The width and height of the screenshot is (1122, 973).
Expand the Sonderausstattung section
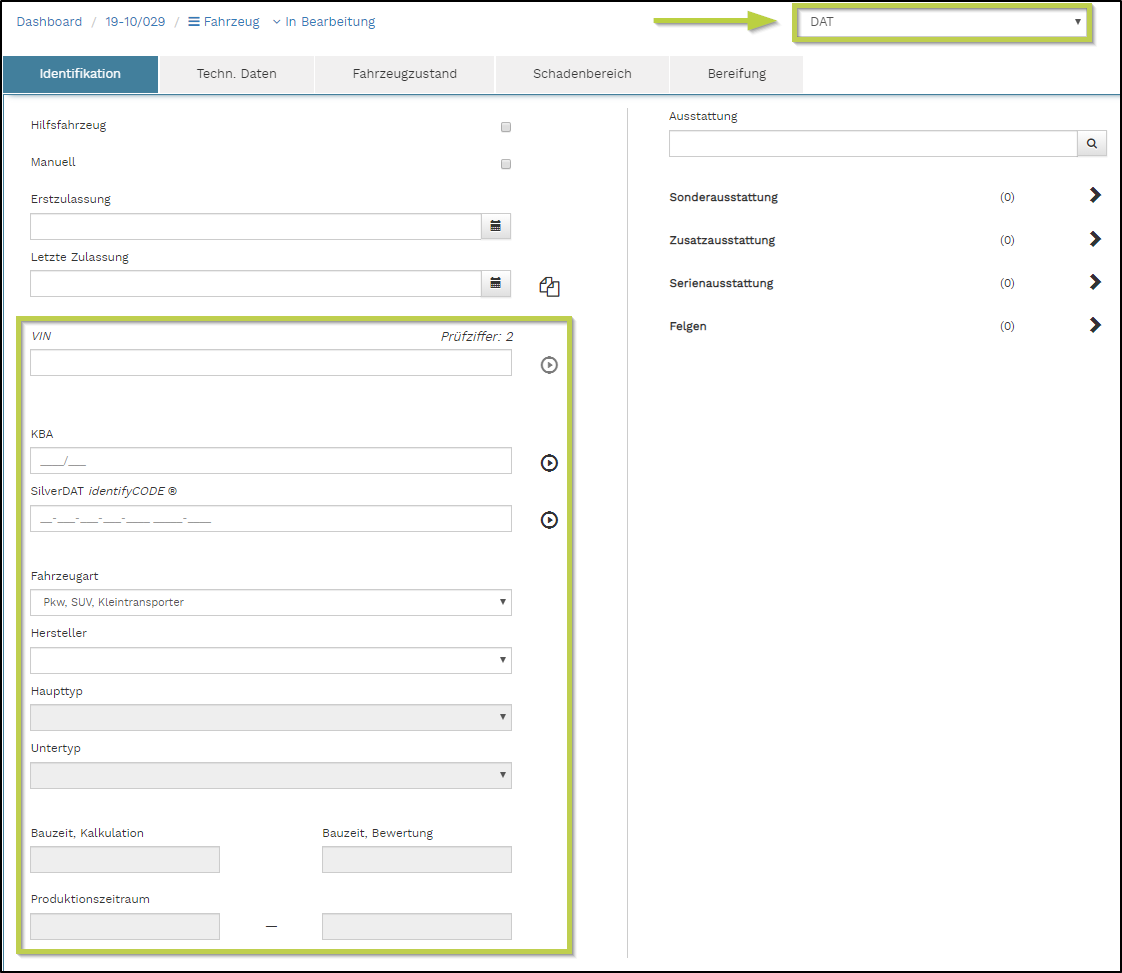(1095, 196)
